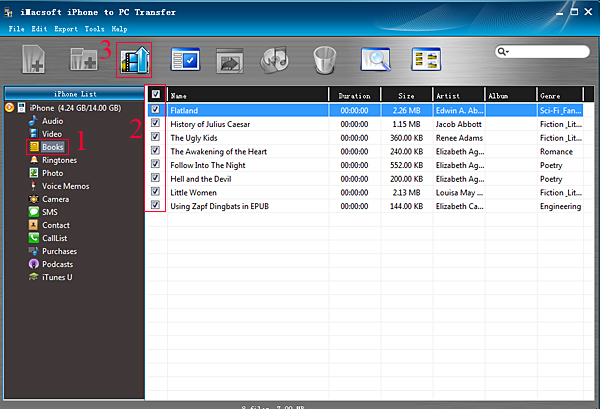Screen dimensions: 600x409
Task: Select iTunes U in the iPhone list
Action: [x=57, y=277]
